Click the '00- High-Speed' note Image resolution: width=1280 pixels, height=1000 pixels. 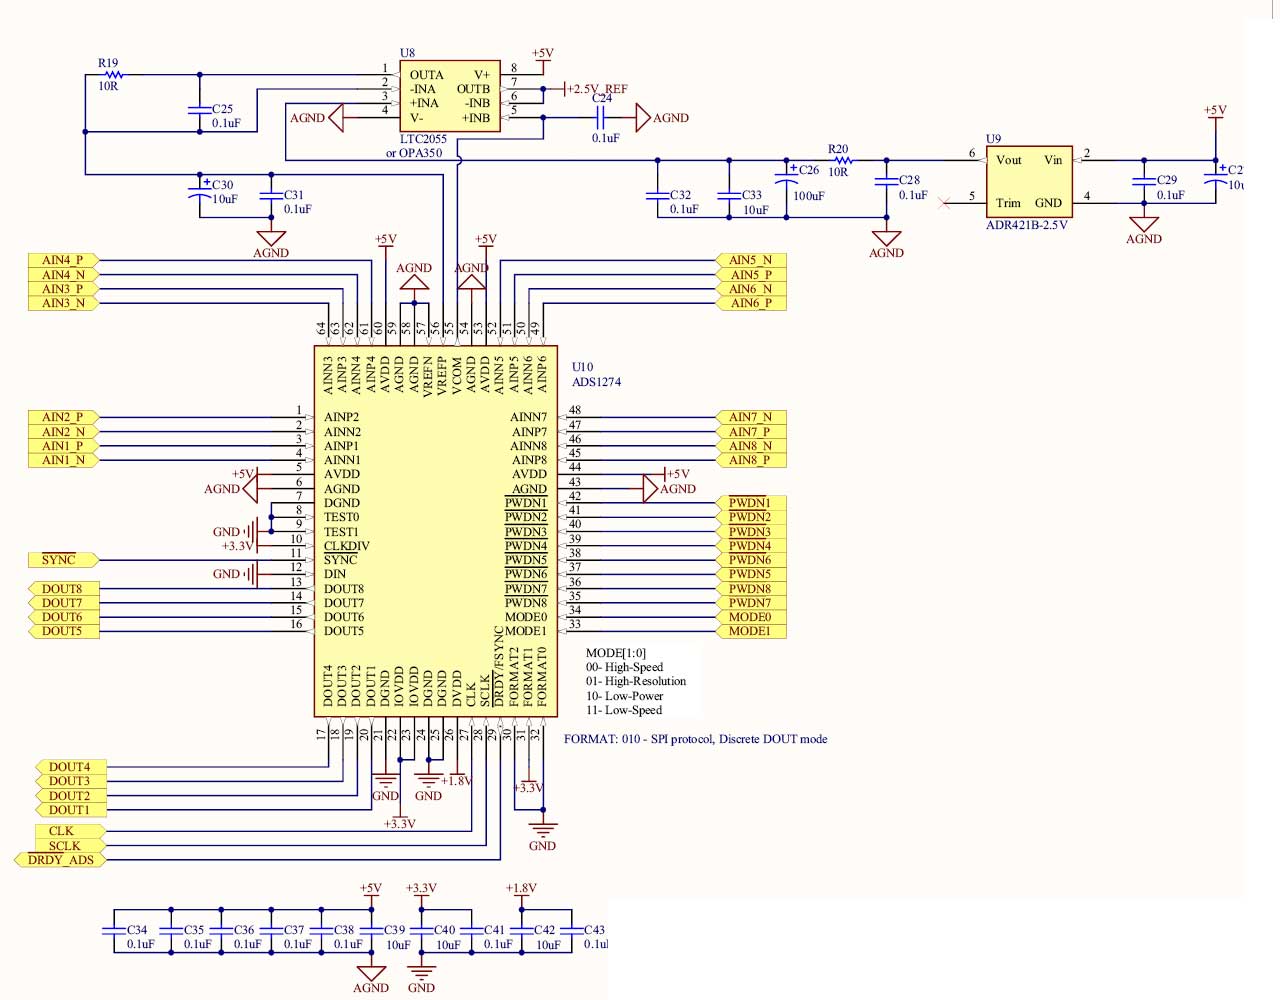[624, 667]
